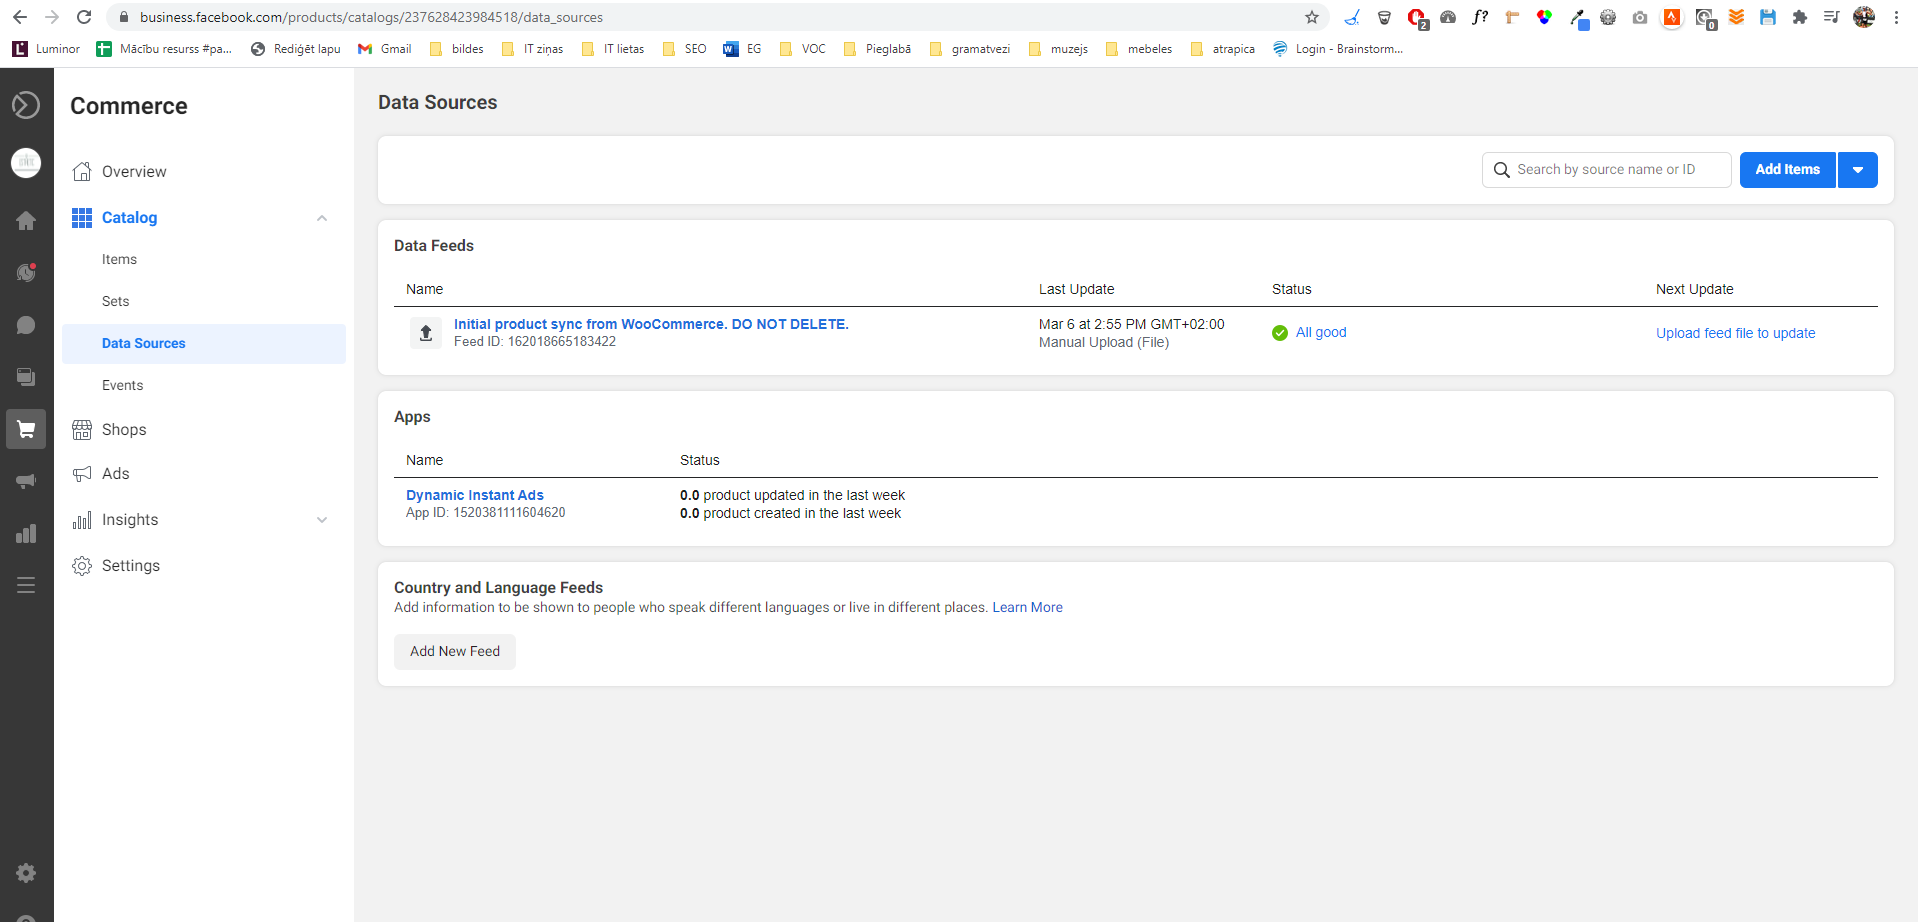Click the Learn More link
This screenshot has width=1918, height=922.
click(x=1027, y=607)
